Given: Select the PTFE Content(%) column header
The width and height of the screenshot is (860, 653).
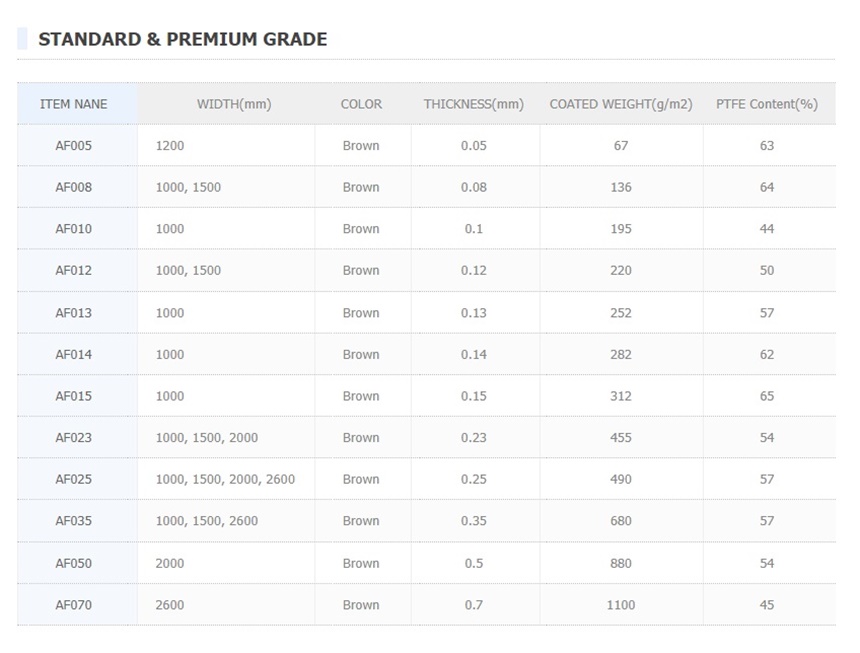Looking at the screenshot, I should (767, 104).
